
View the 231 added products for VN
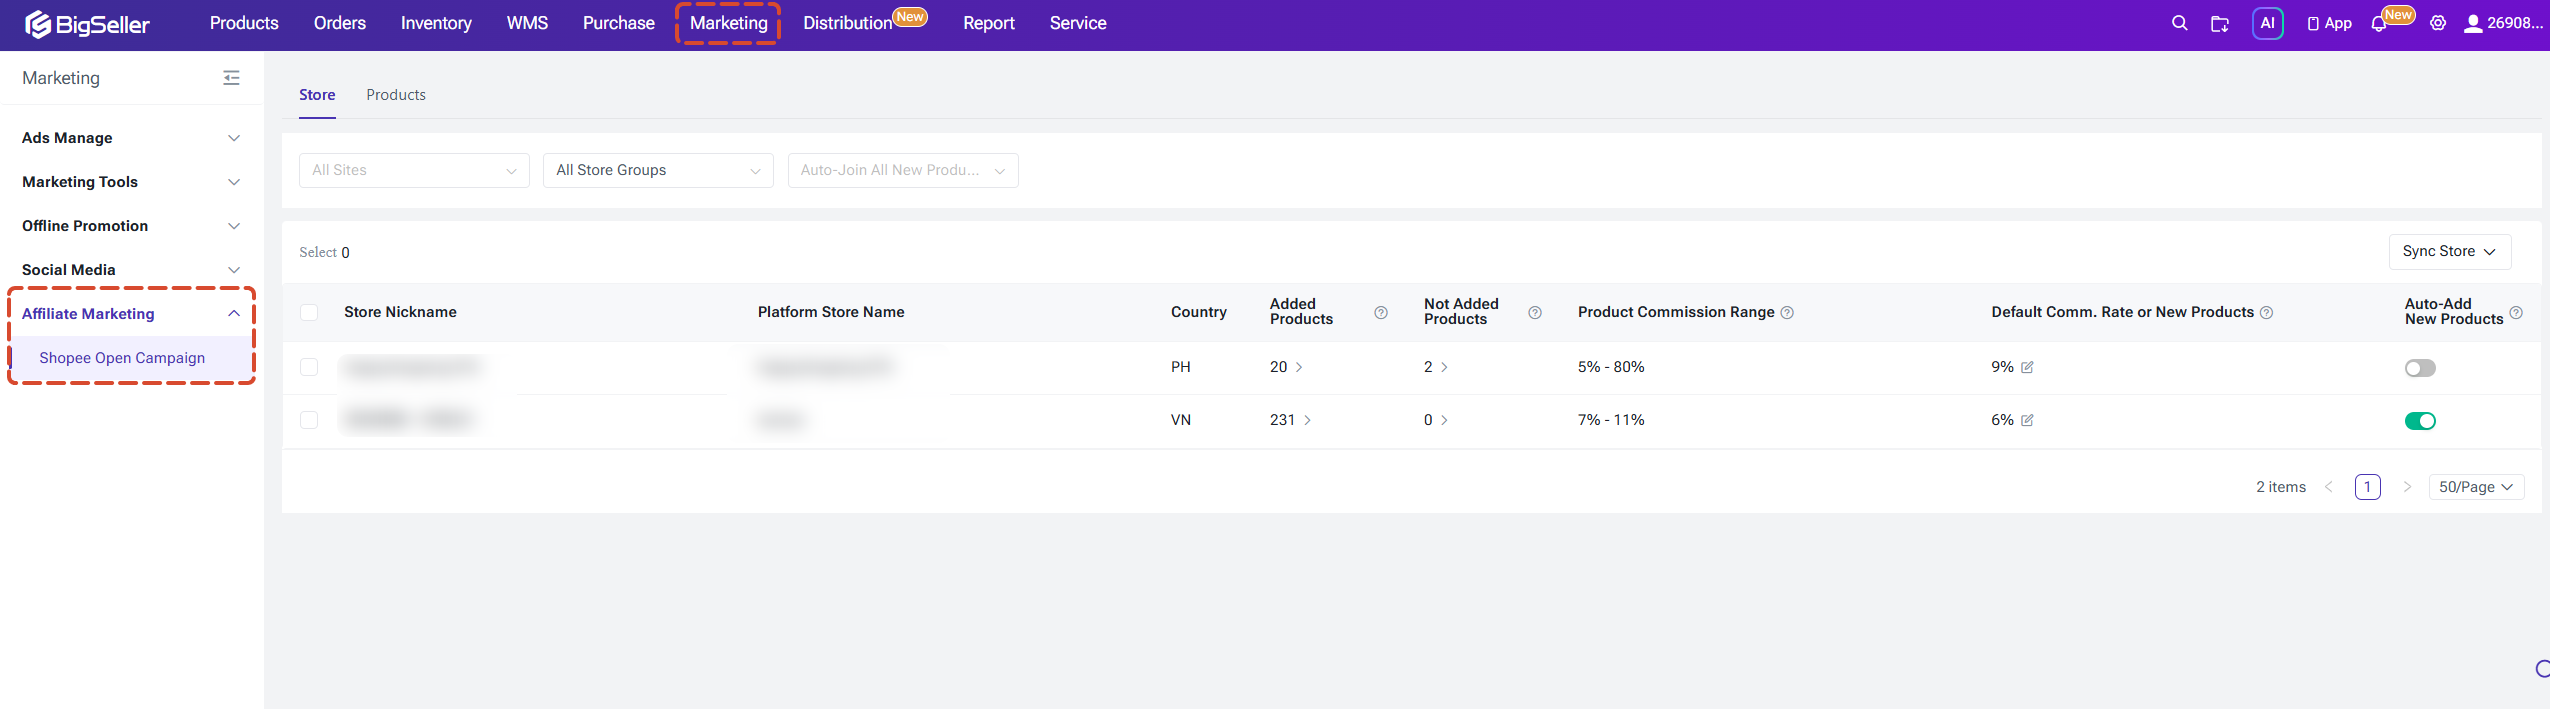tap(1290, 421)
